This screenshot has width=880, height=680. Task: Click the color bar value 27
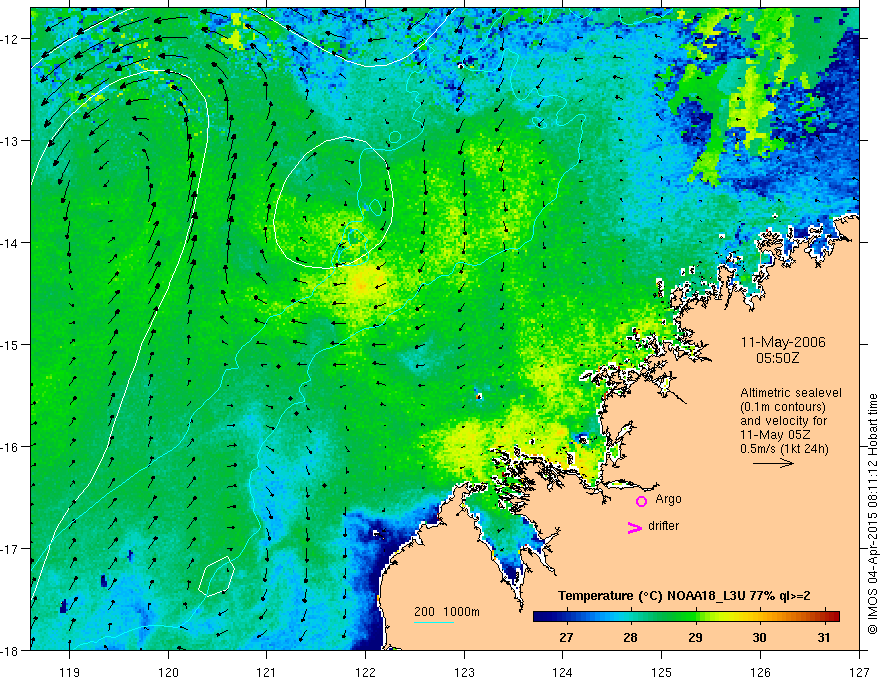pyautogui.click(x=566, y=637)
